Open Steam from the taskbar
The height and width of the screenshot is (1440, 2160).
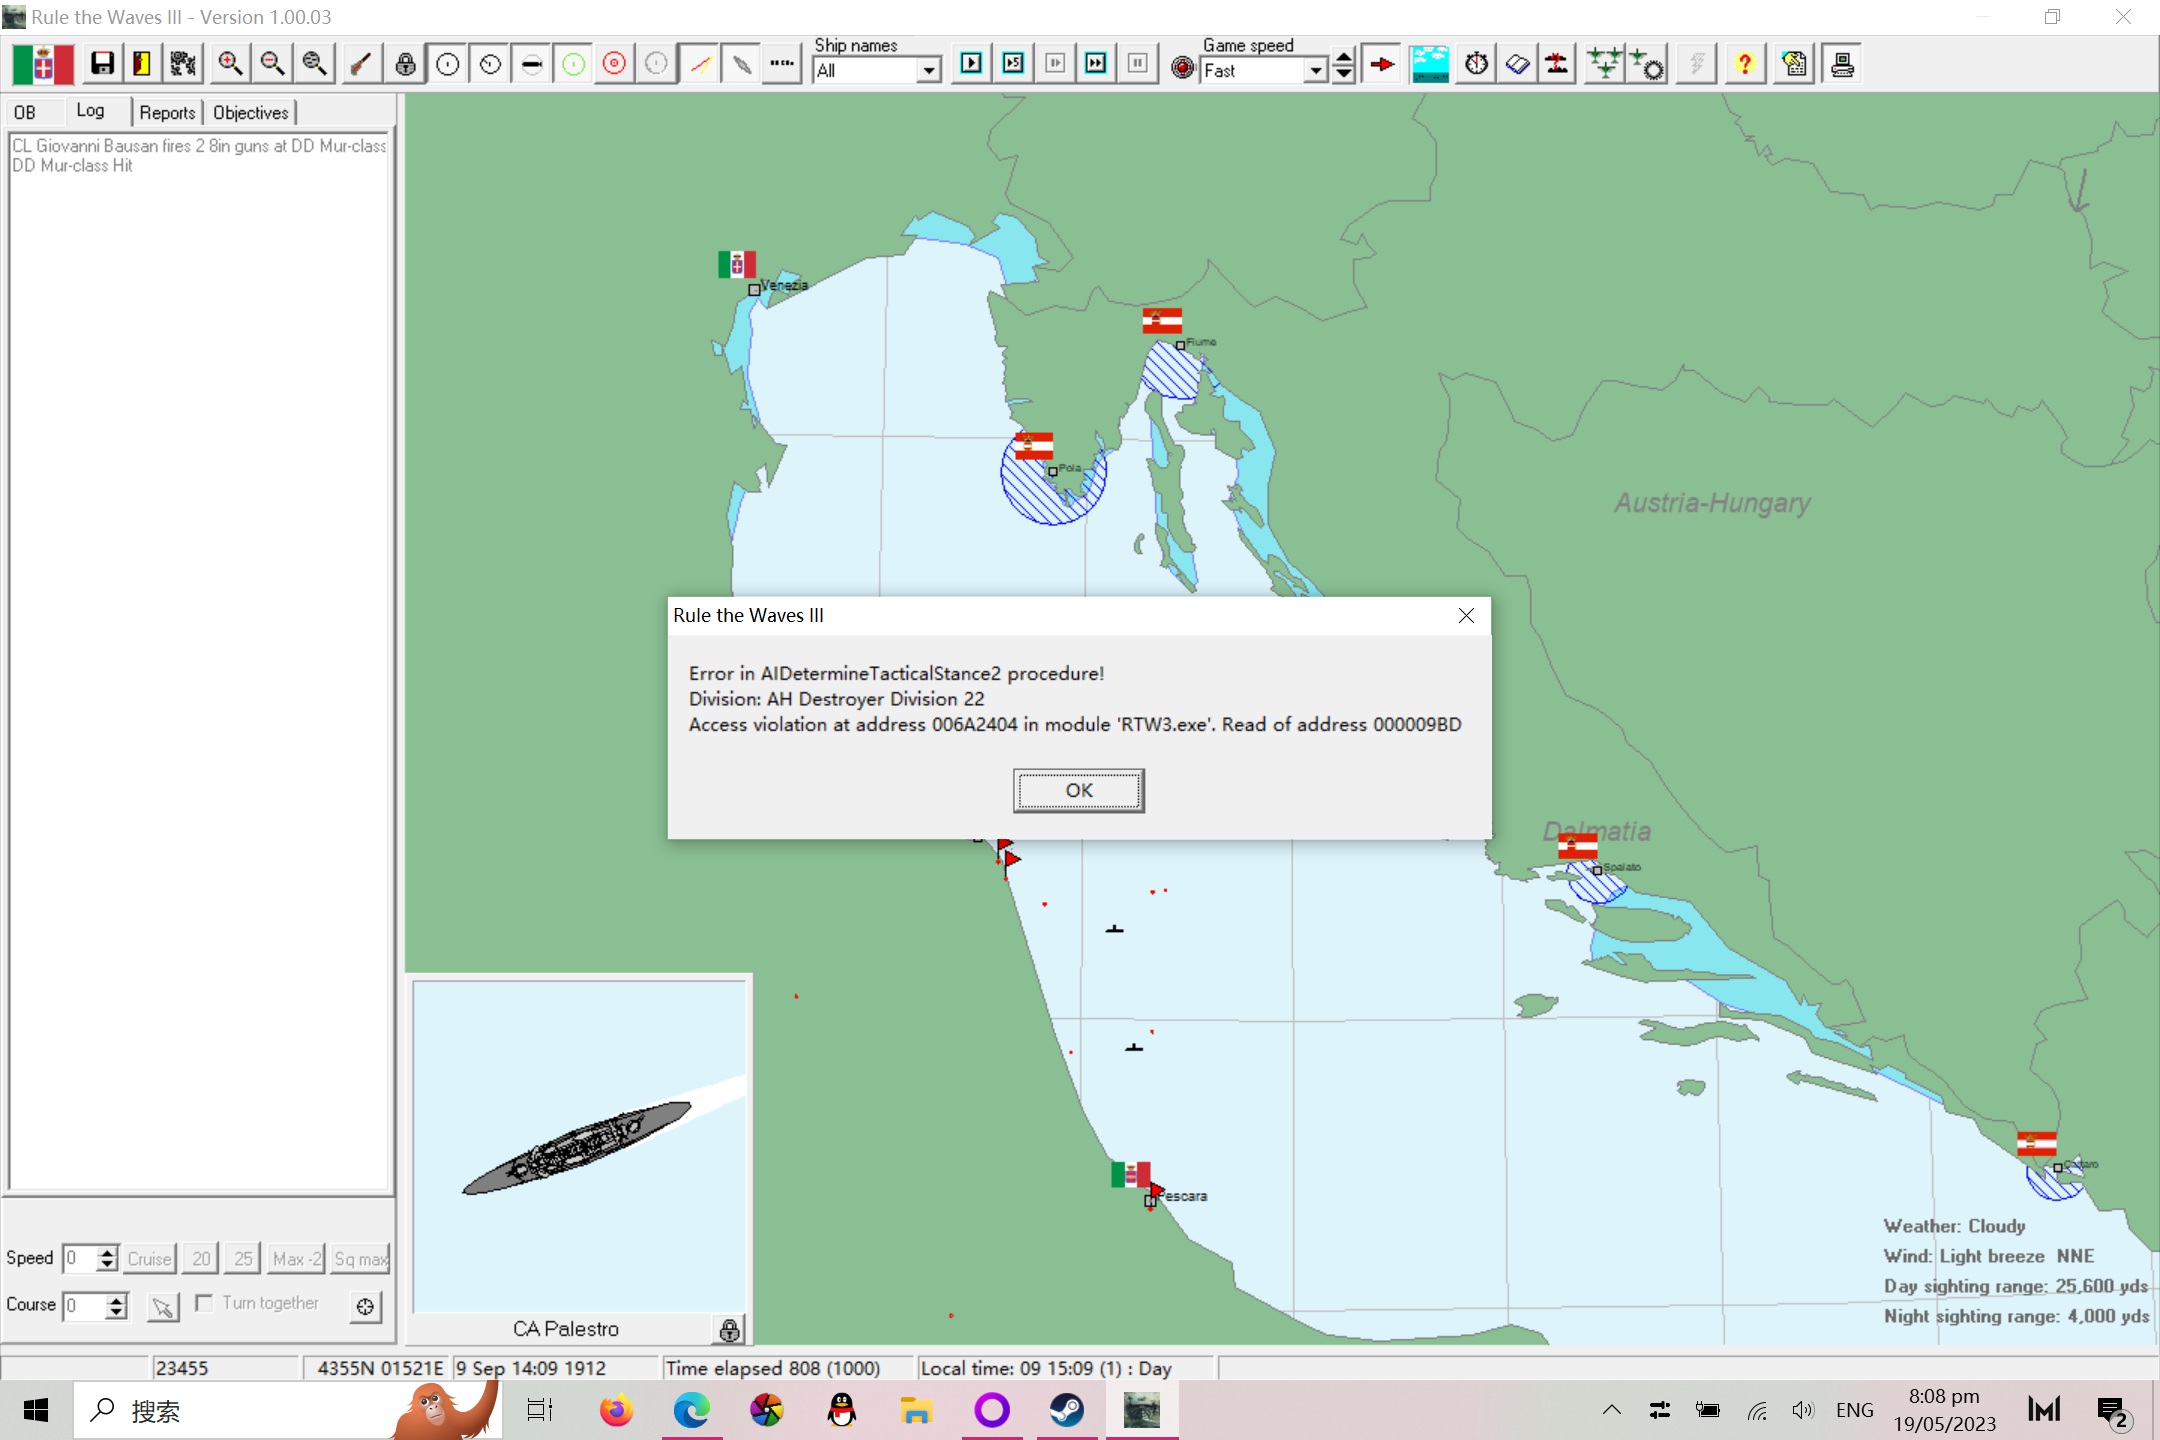pos(1066,1411)
